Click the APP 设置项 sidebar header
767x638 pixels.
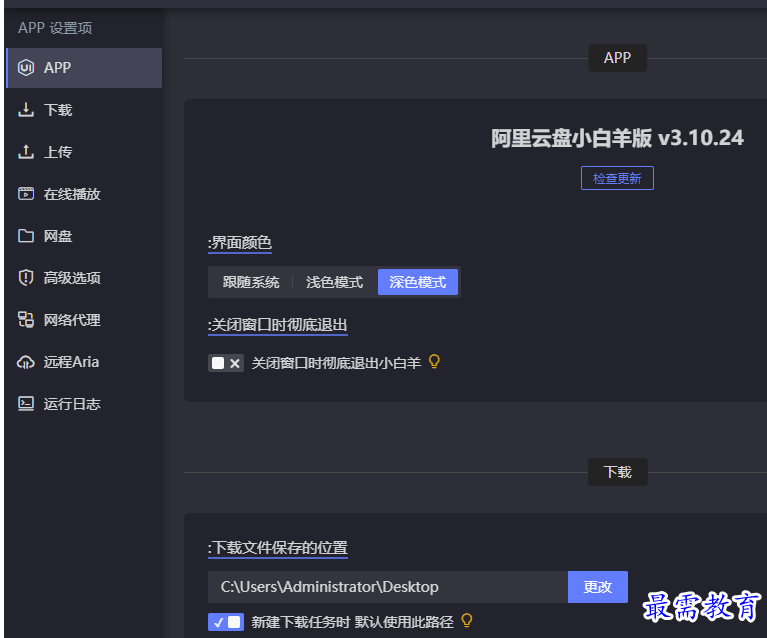click(55, 28)
